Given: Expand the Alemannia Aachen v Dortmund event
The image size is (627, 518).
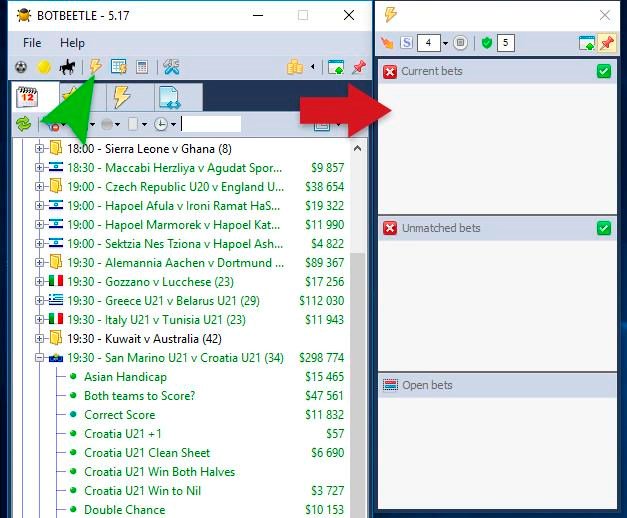Looking at the screenshot, I should click(x=39, y=263).
